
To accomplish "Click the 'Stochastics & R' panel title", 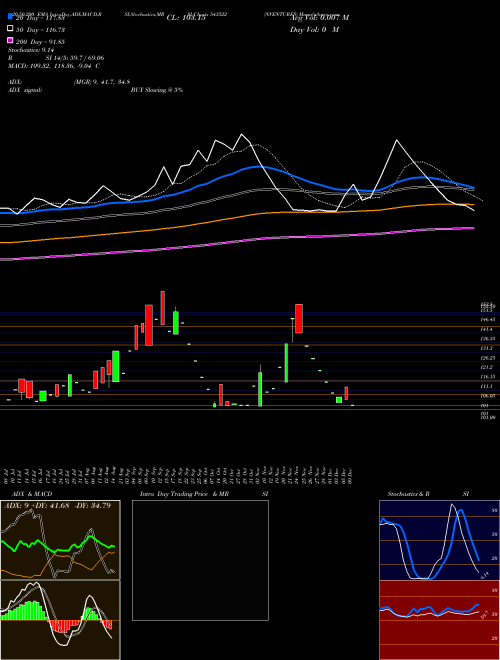I will (409, 494).
